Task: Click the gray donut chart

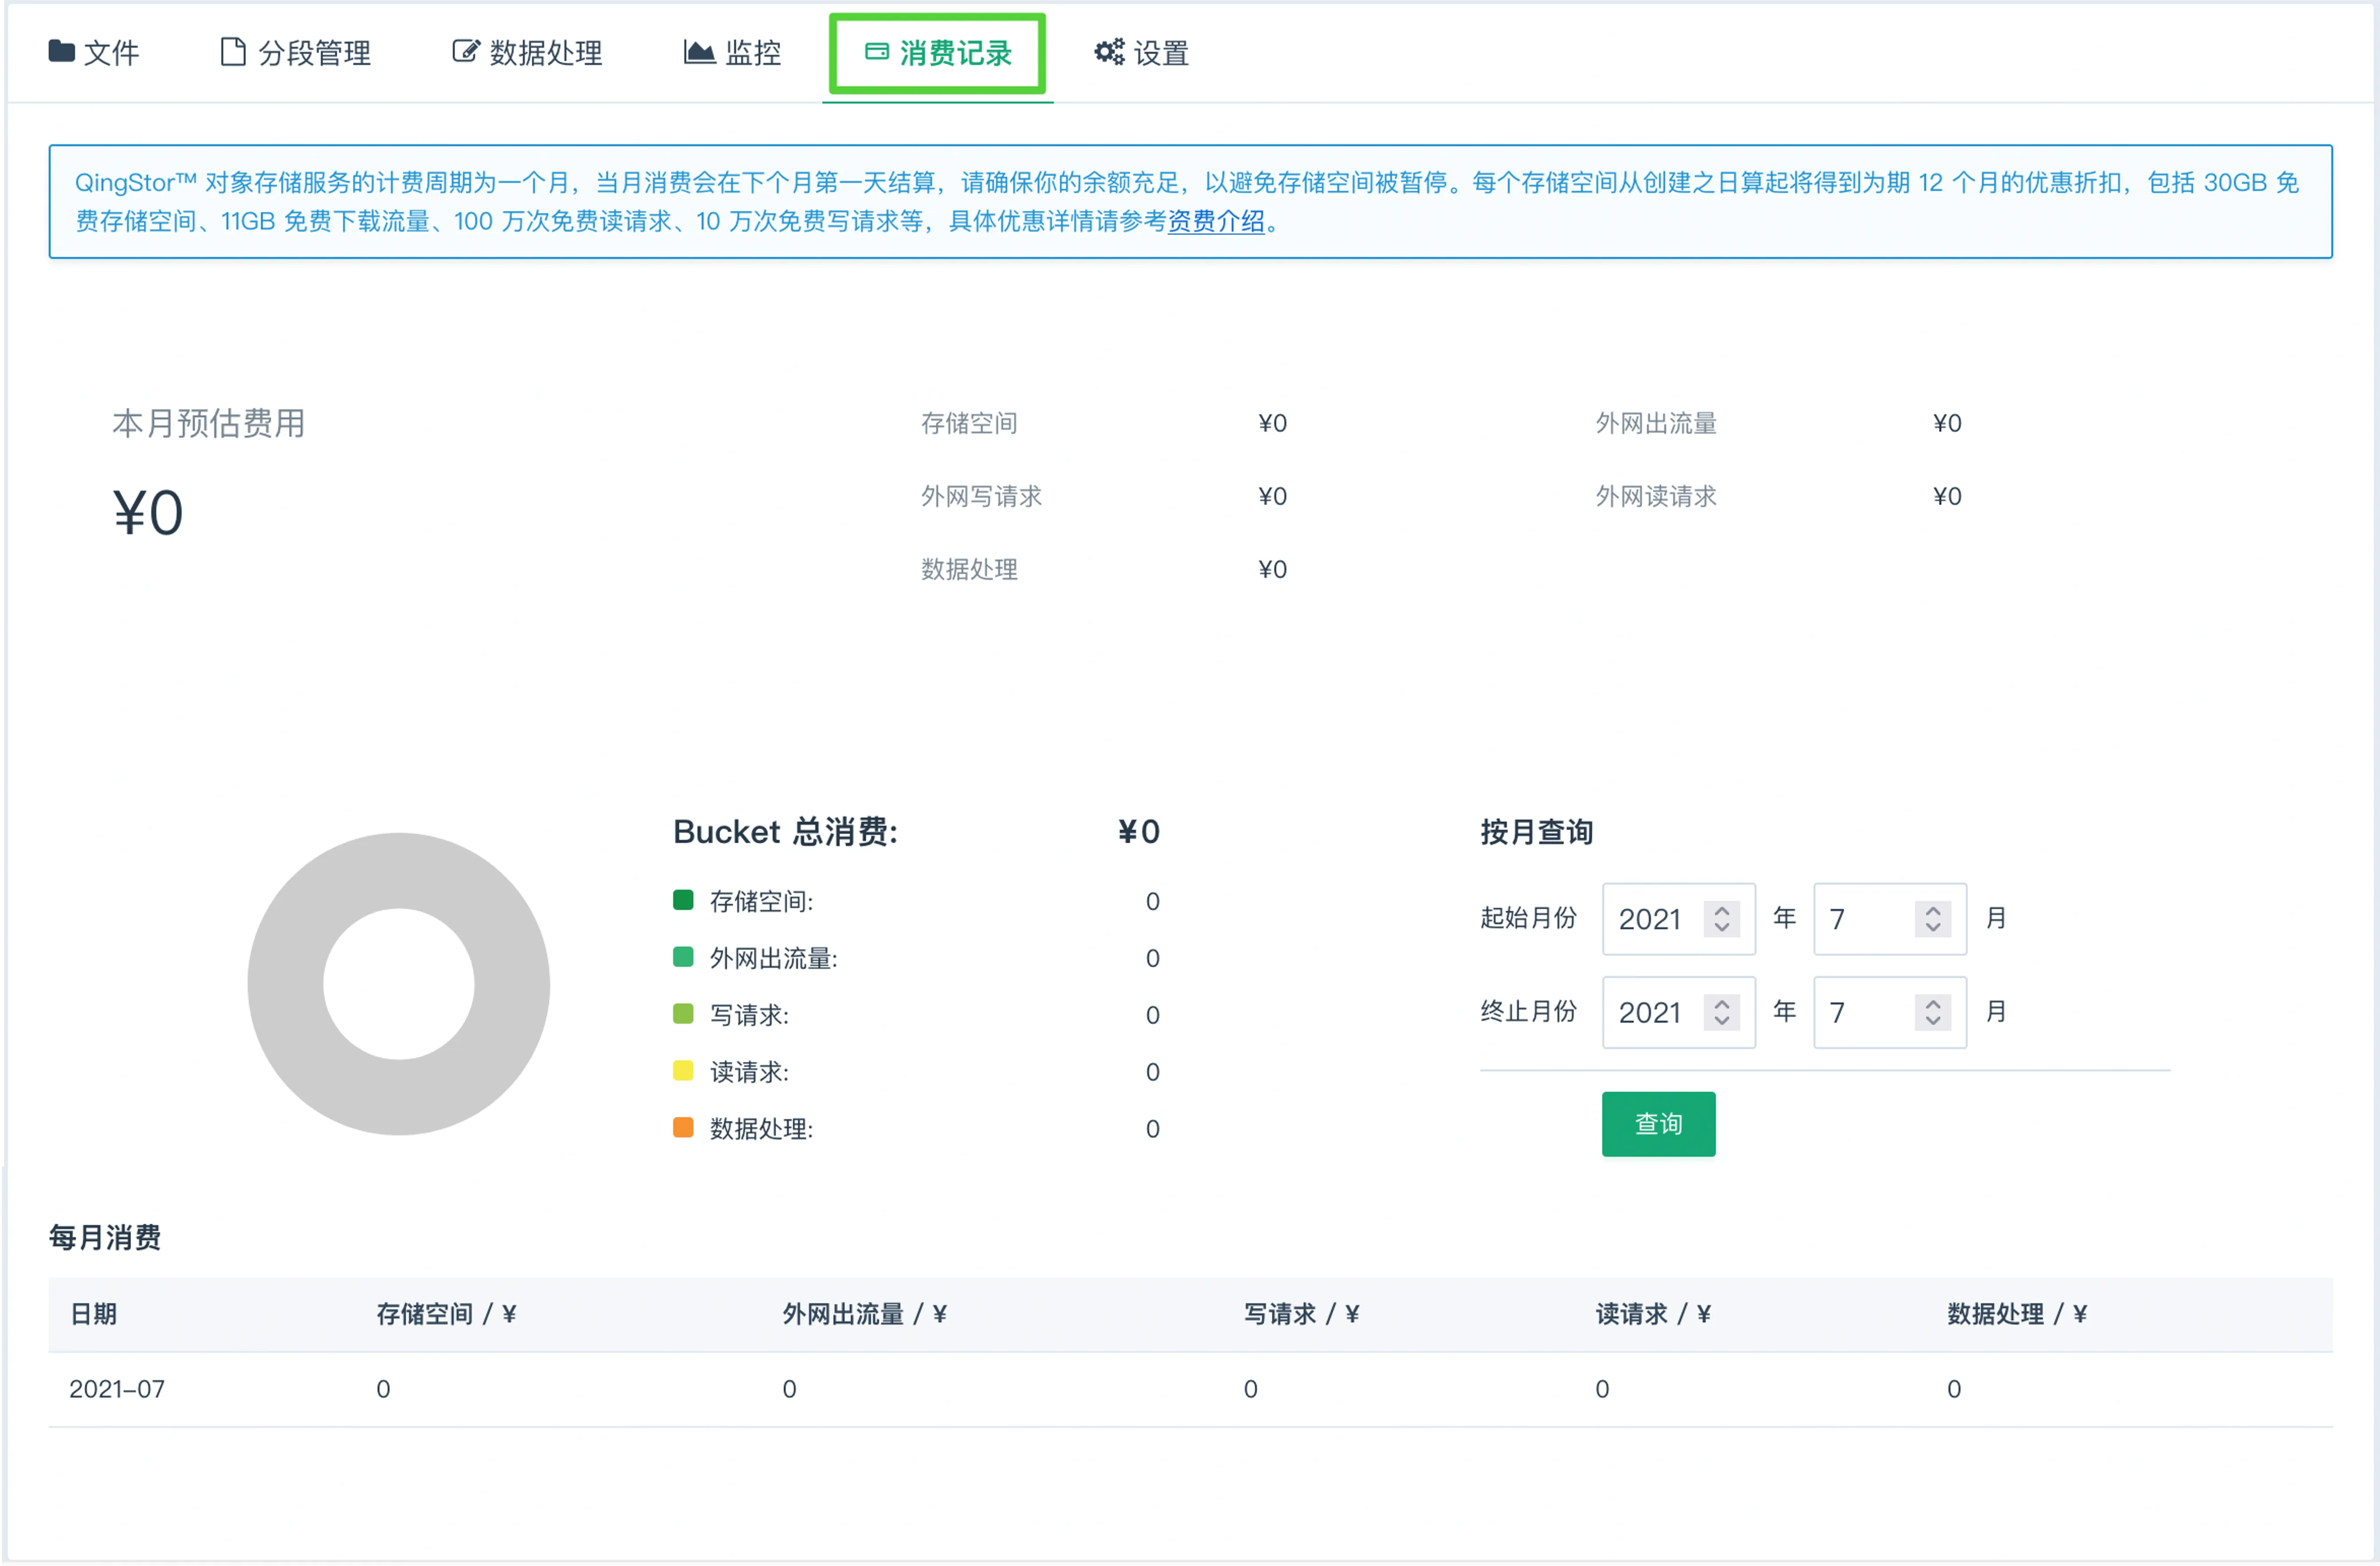Action: click(285, 984)
